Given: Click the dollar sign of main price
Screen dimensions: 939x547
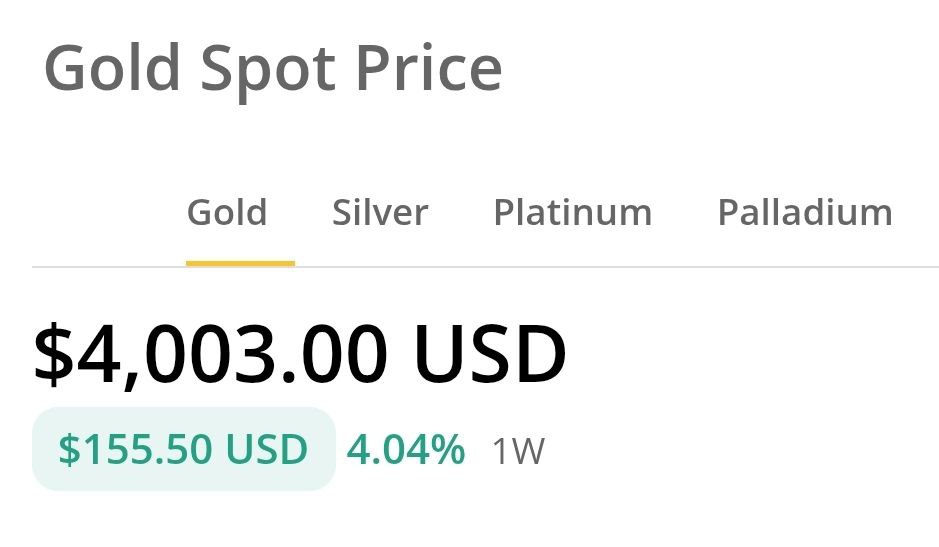Looking at the screenshot, I should pyautogui.click(x=54, y=357).
